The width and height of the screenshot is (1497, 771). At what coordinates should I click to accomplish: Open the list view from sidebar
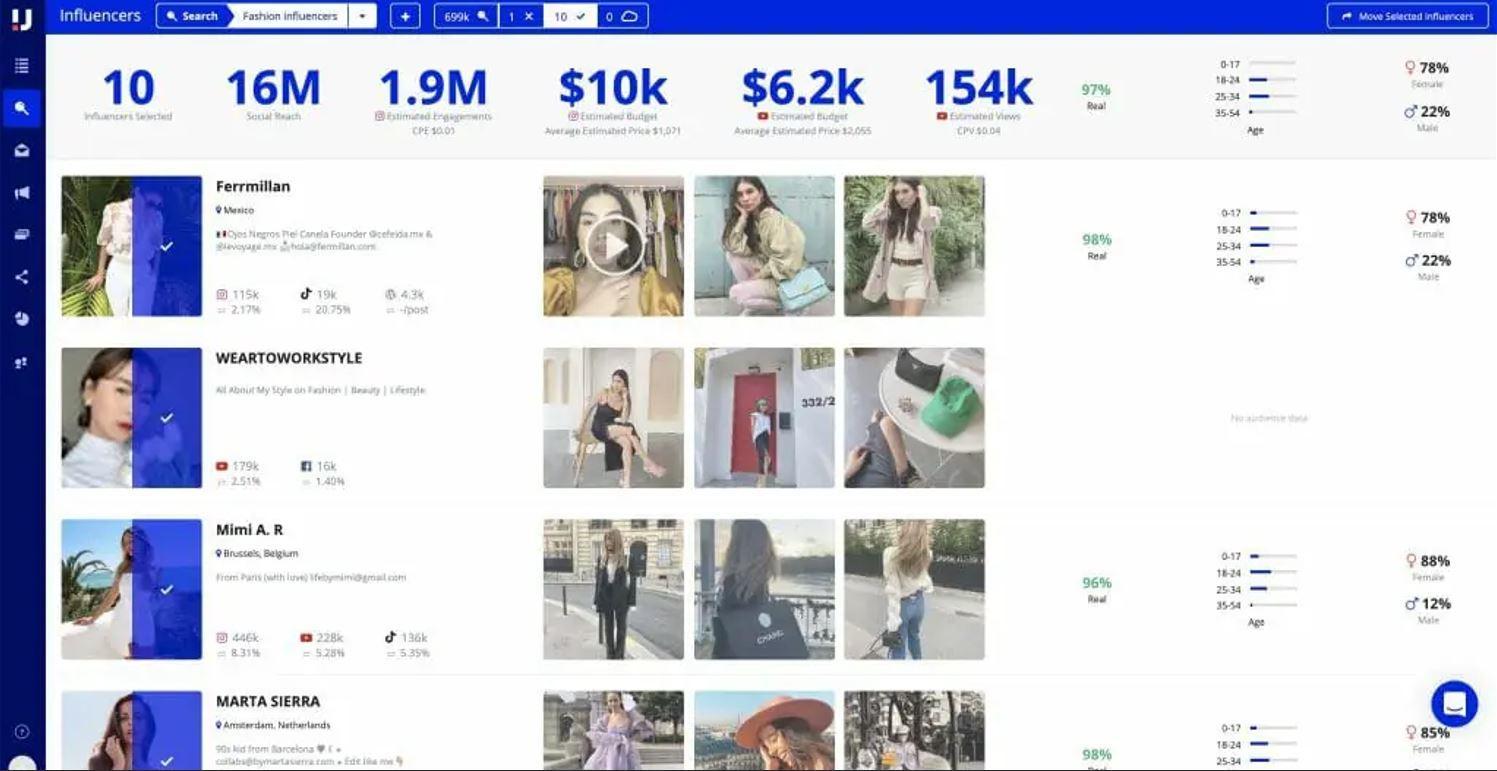pyautogui.click(x=22, y=66)
